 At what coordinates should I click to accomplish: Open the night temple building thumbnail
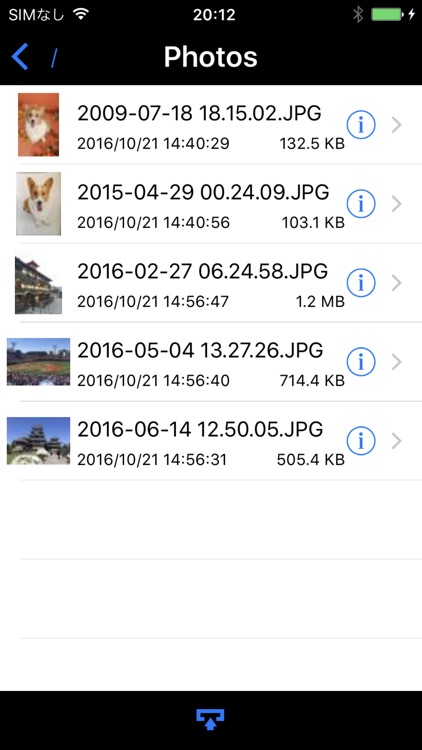[38, 283]
